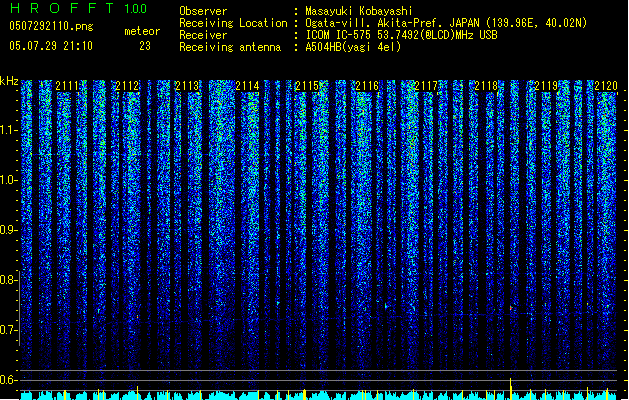The height and width of the screenshot is (400, 629).
Task: Click the 0.6 kHz axis tick label
Action: 9,380
